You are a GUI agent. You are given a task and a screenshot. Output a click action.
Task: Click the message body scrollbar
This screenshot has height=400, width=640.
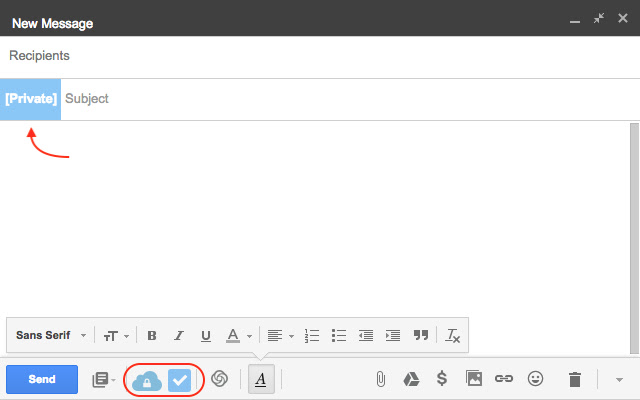click(x=634, y=240)
